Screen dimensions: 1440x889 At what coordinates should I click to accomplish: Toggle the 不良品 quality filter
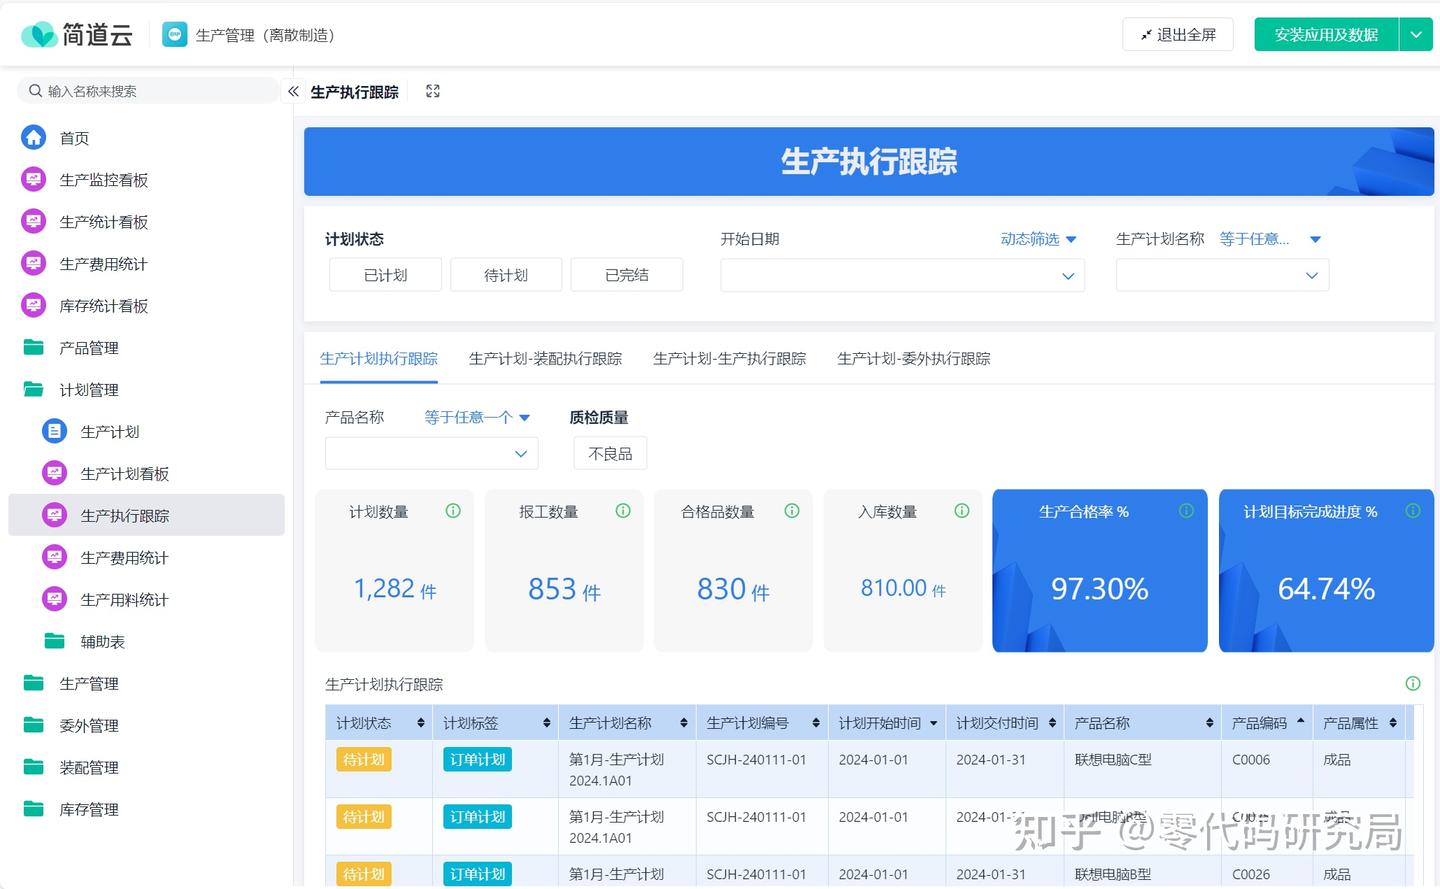(x=610, y=454)
